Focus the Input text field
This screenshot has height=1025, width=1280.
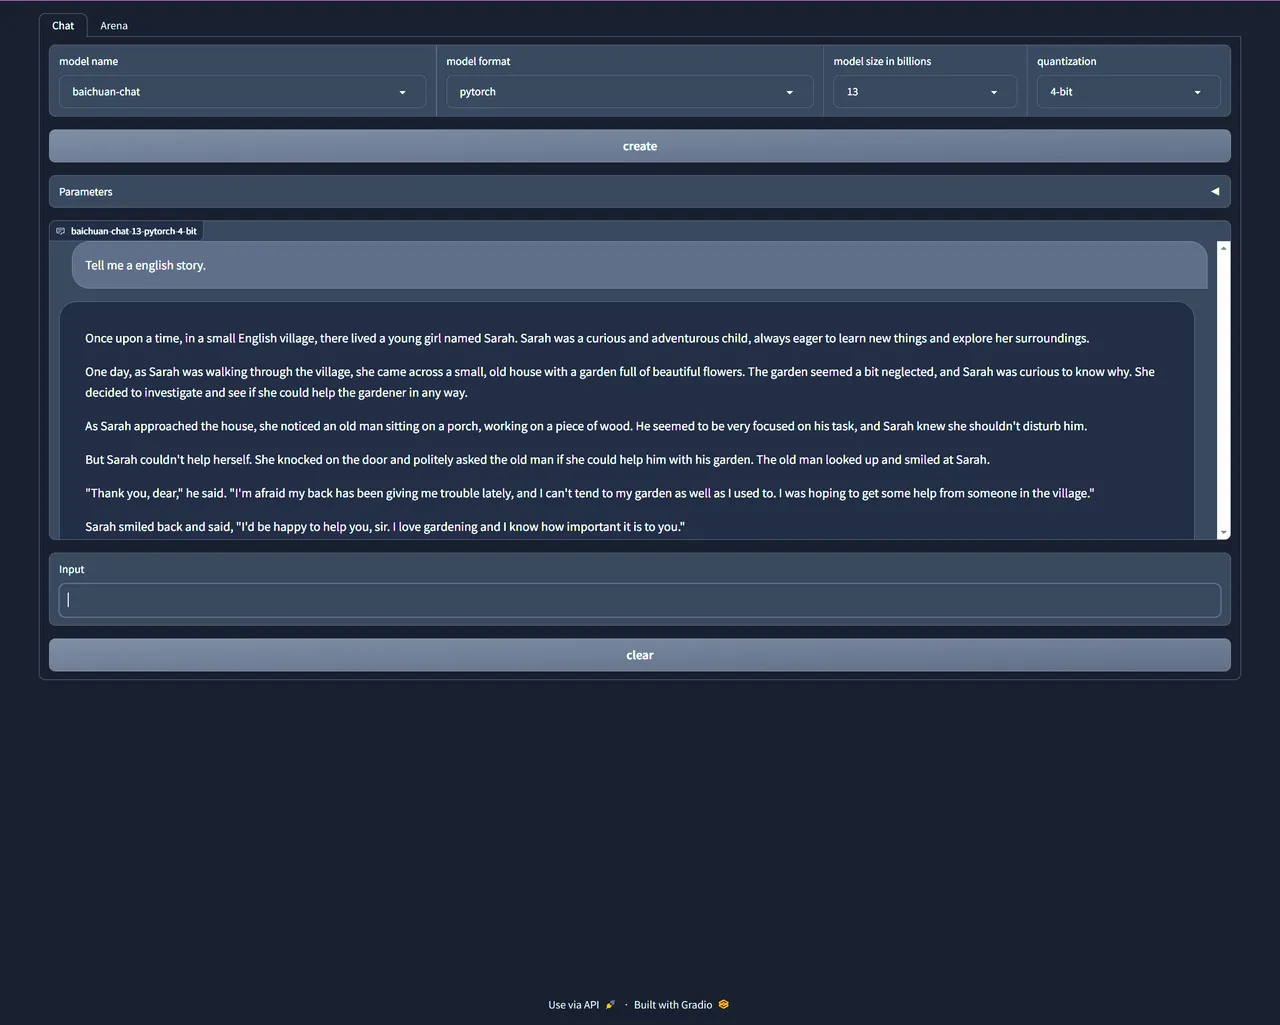tap(640, 600)
